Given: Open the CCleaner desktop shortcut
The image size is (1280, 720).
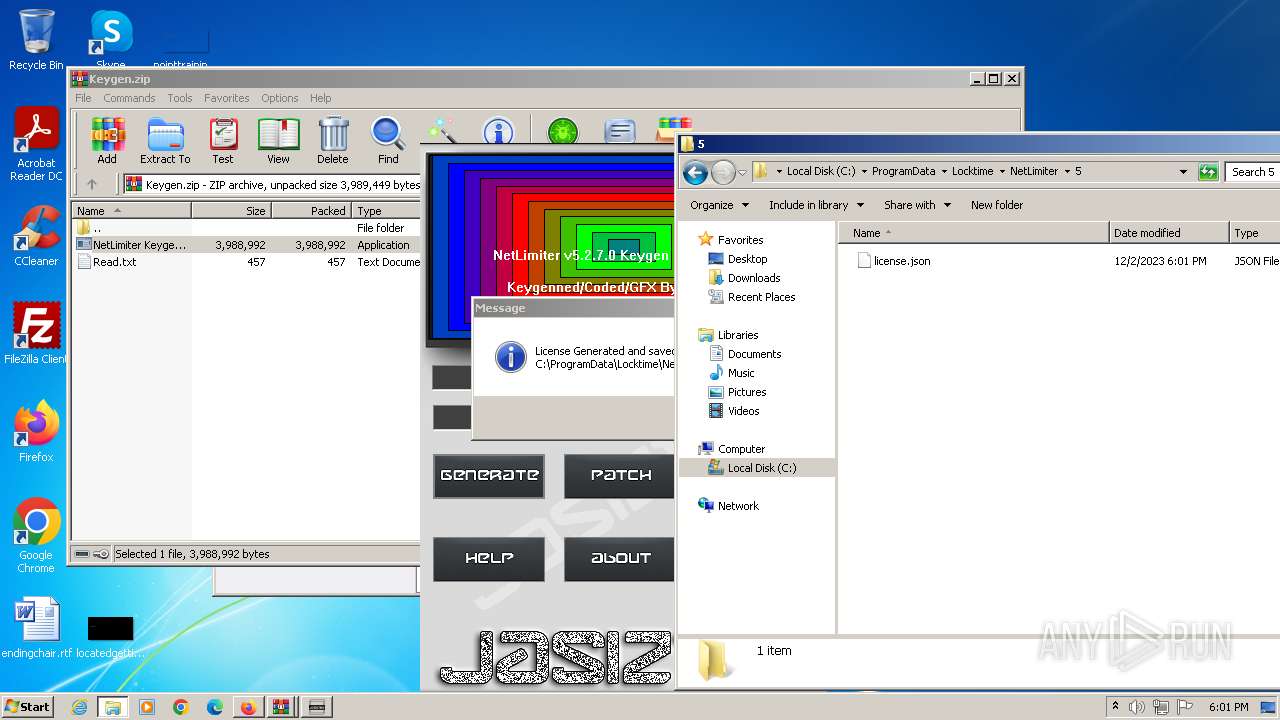Looking at the screenshot, I should click(36, 236).
